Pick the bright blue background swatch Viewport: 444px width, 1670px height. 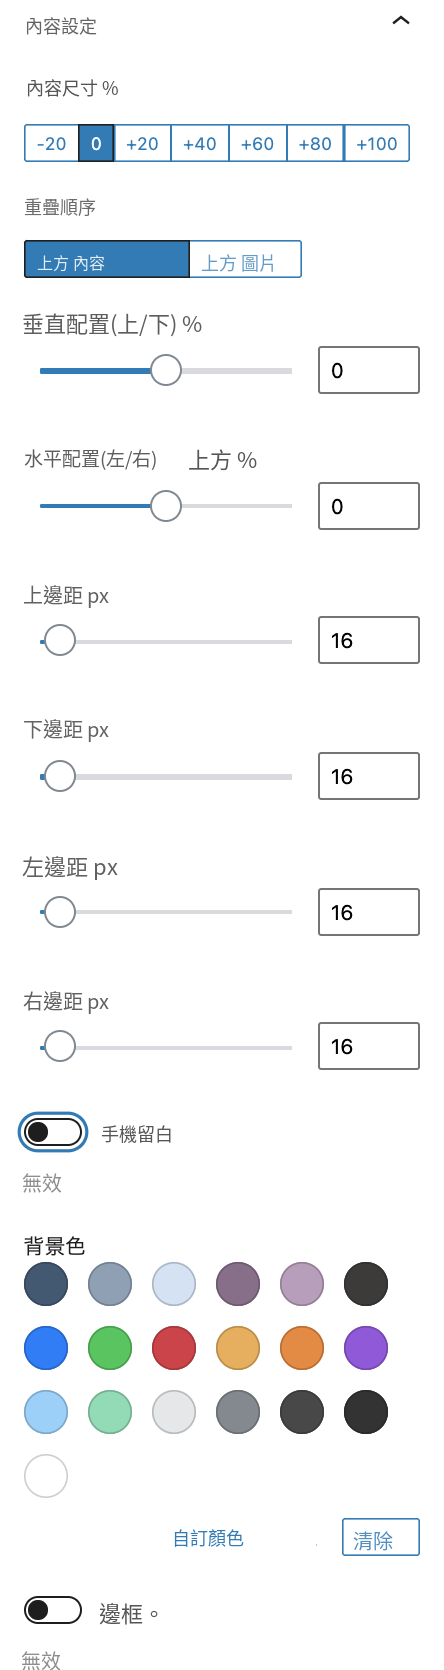click(x=46, y=1348)
